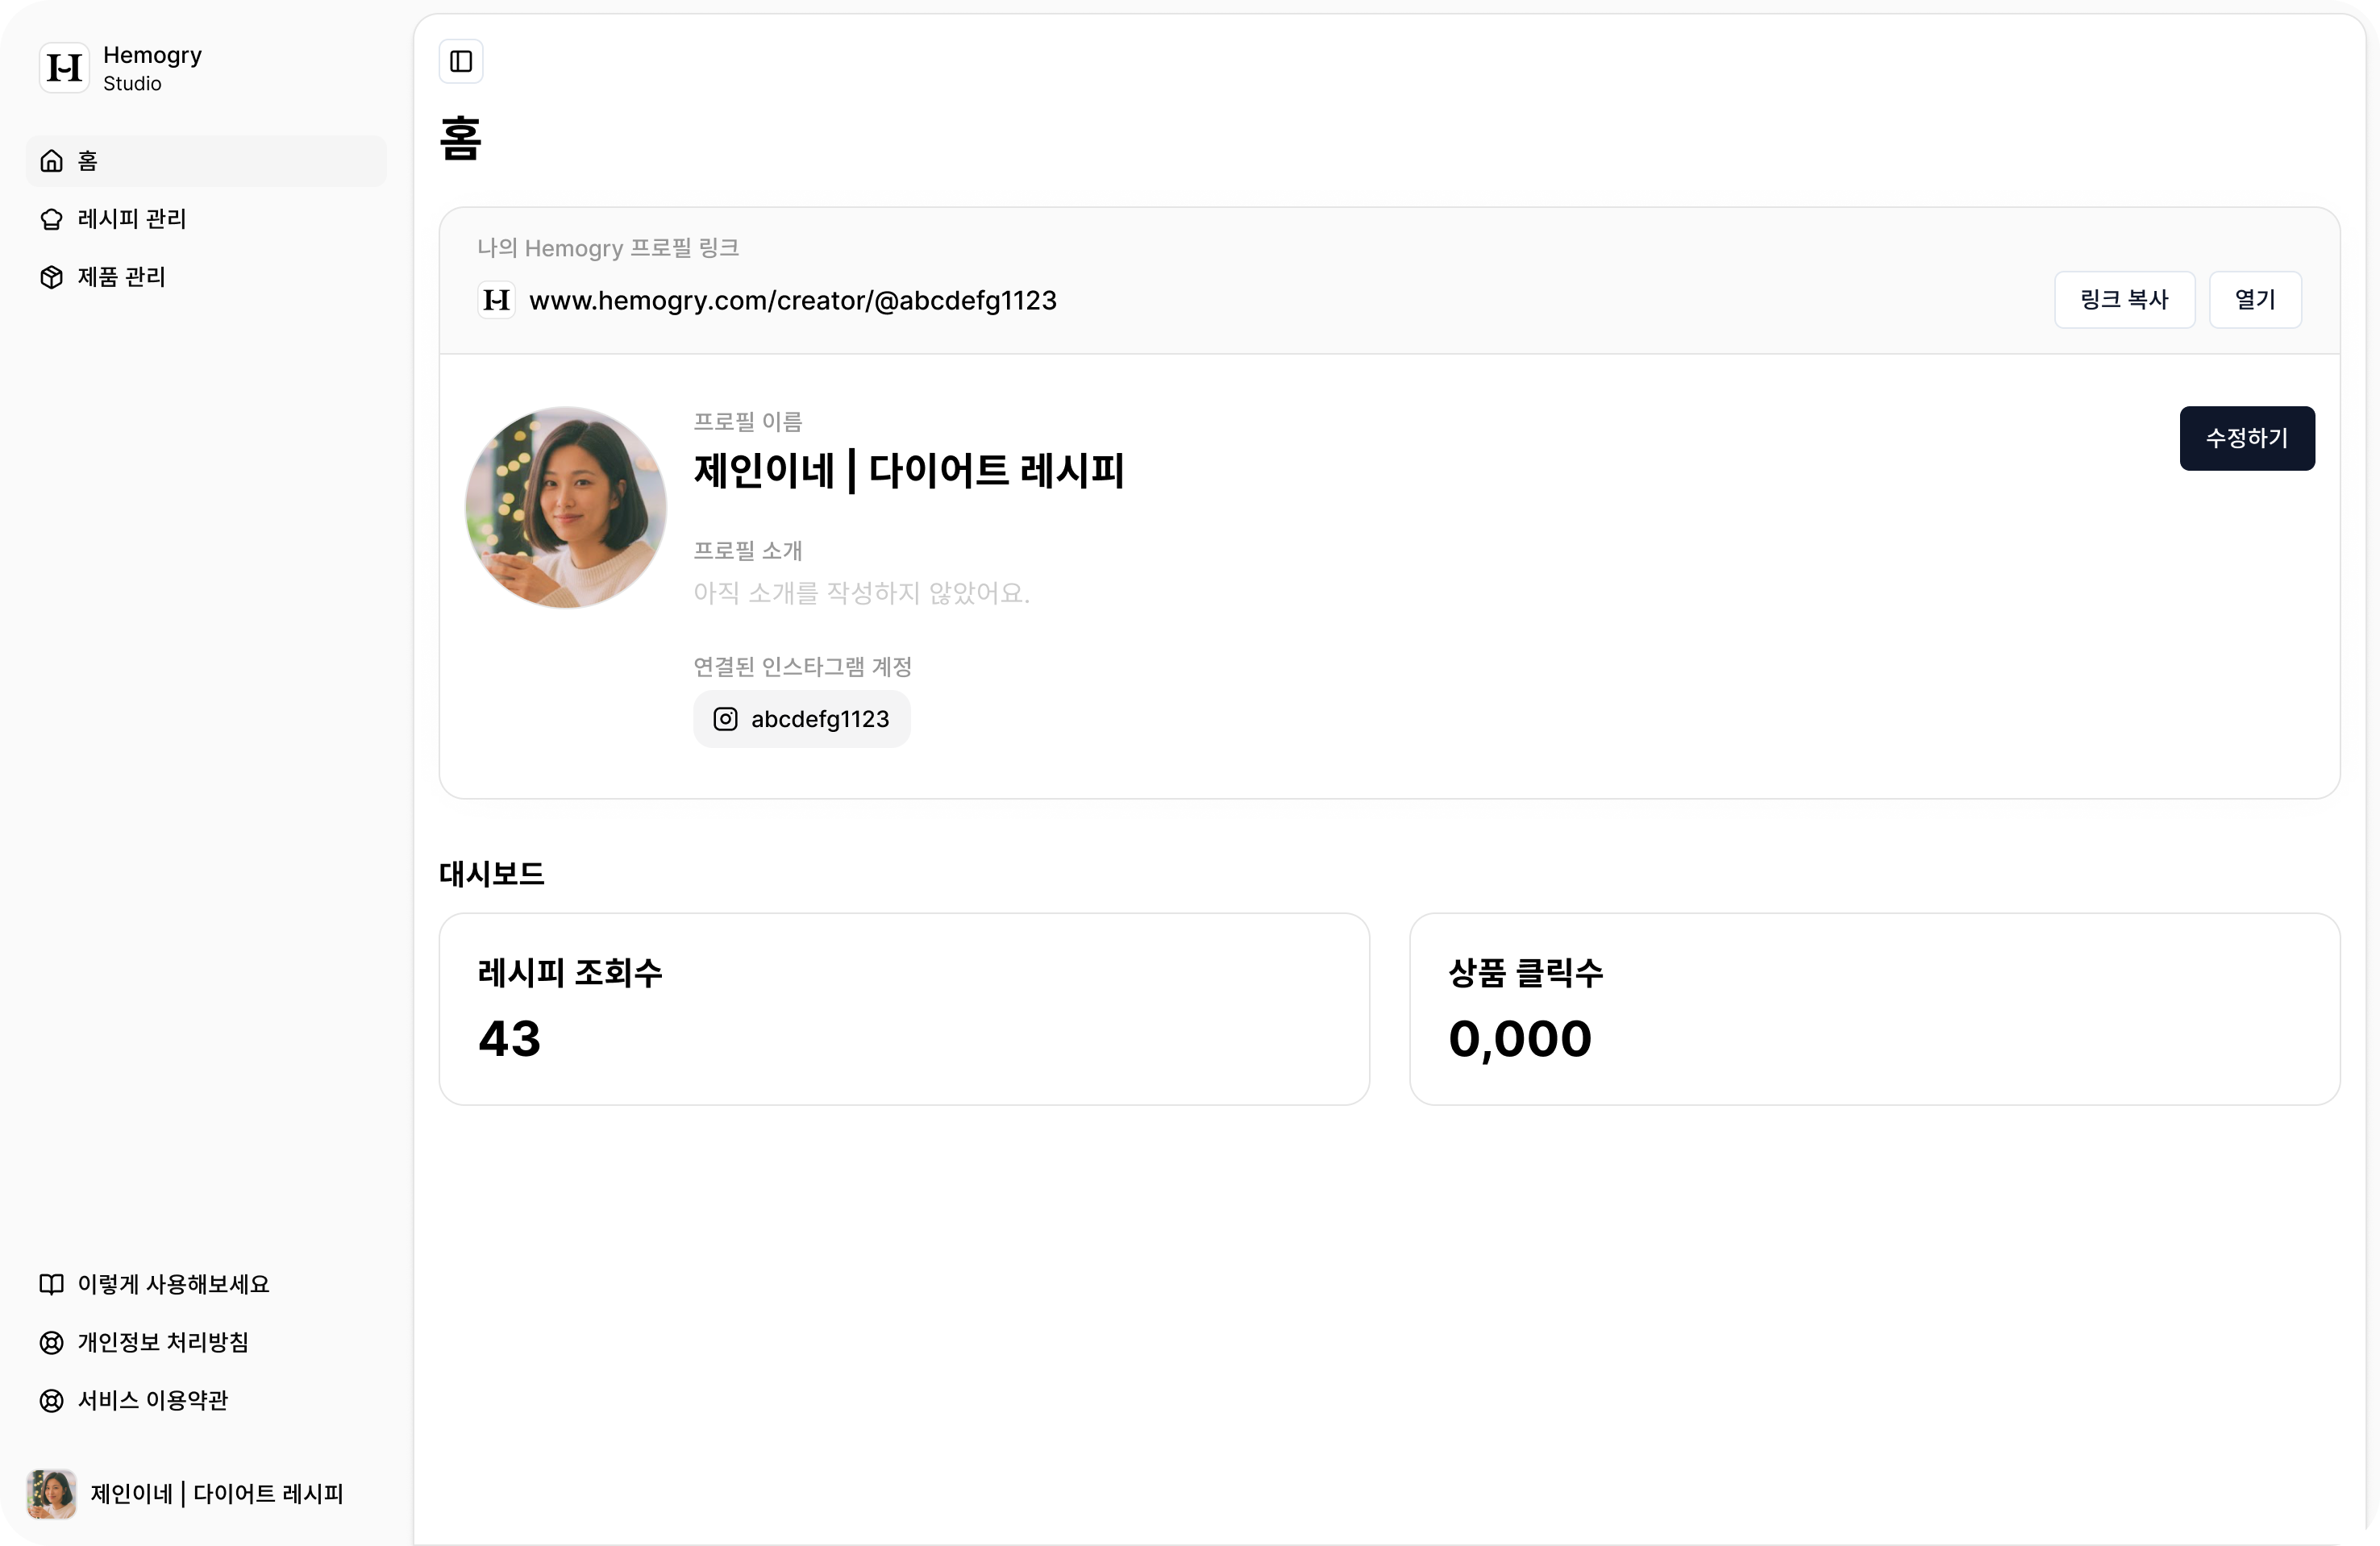Click the 레시피 조회수 dashboard card
2380x1546 pixels.
pyautogui.click(x=903, y=1008)
